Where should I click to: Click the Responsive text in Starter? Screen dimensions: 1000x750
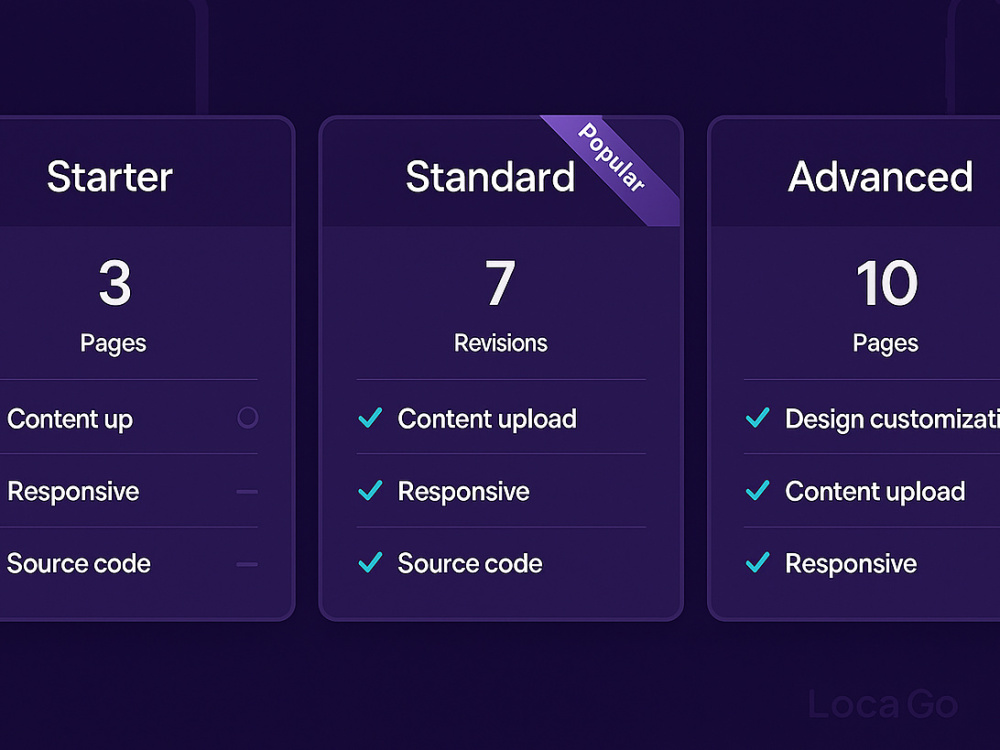click(73, 492)
